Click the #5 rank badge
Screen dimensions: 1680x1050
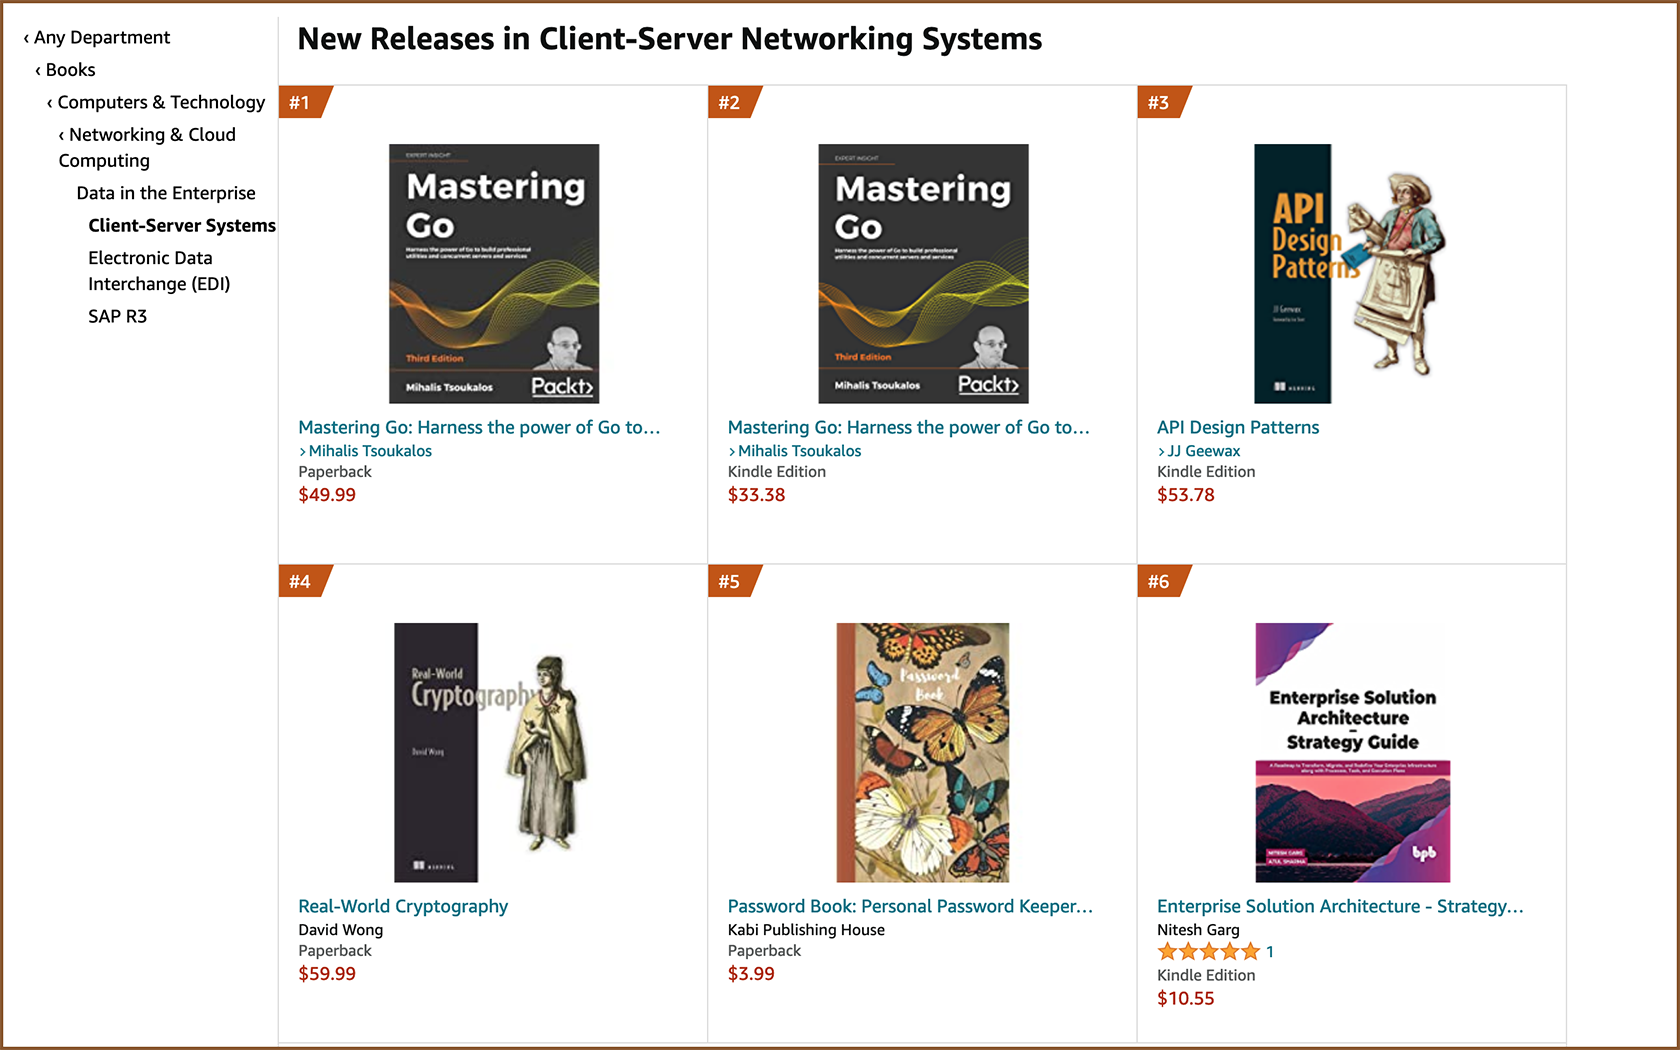click(x=734, y=581)
